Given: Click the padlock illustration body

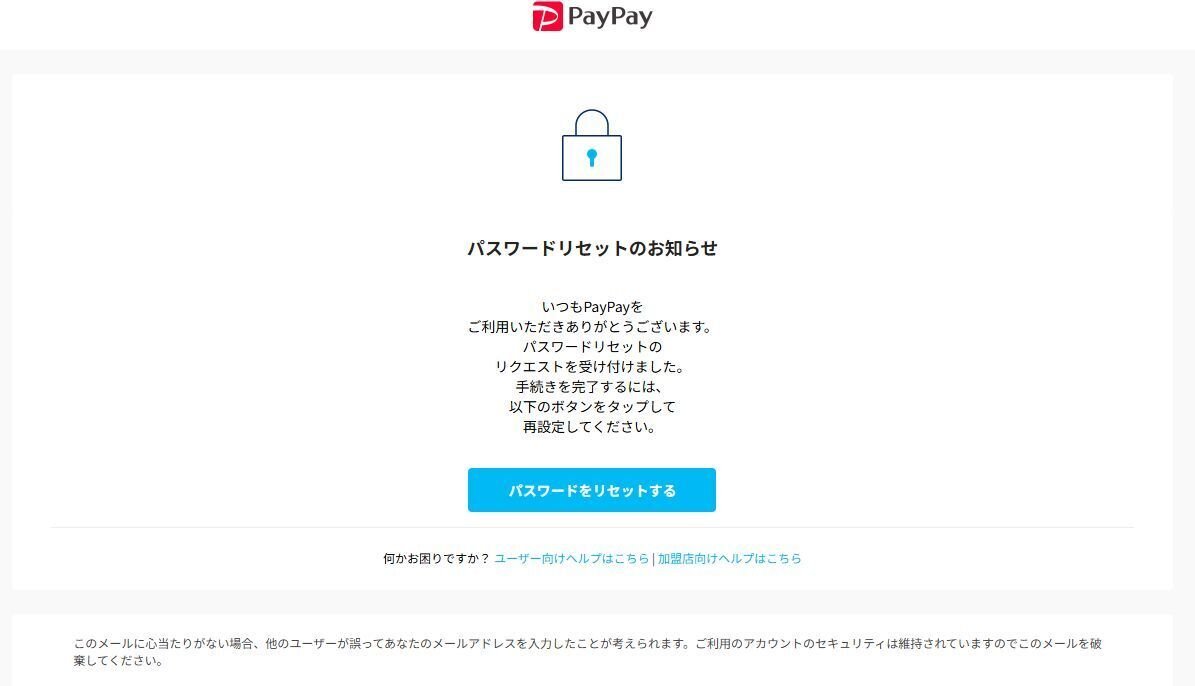Looking at the screenshot, I should click(x=591, y=158).
